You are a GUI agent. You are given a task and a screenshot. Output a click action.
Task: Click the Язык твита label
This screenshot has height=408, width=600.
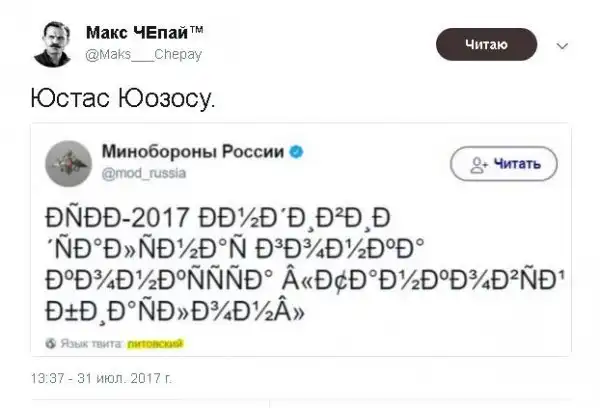pyautogui.click(x=91, y=343)
